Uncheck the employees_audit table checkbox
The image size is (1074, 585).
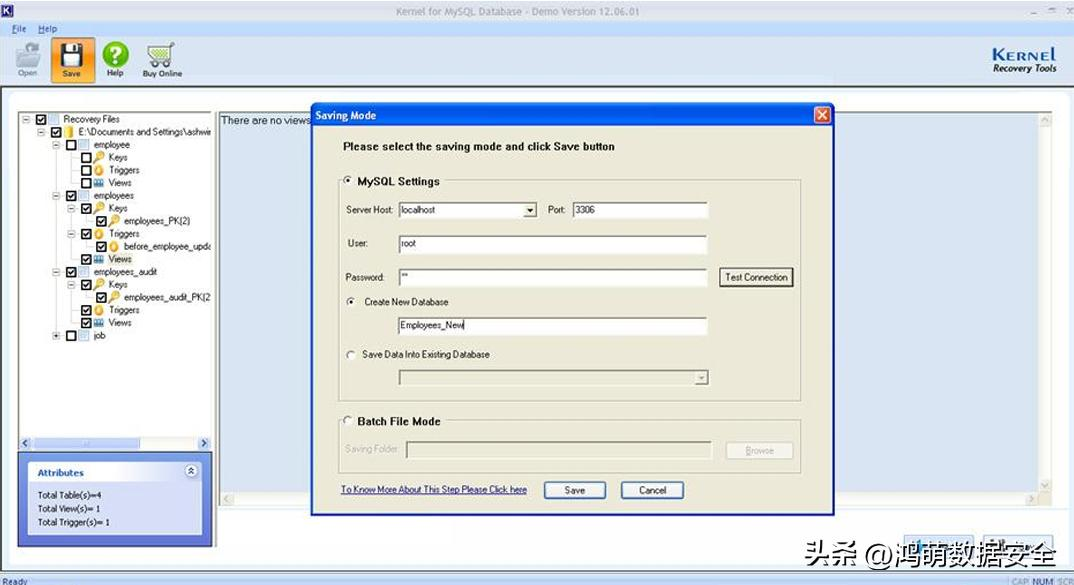(x=71, y=272)
